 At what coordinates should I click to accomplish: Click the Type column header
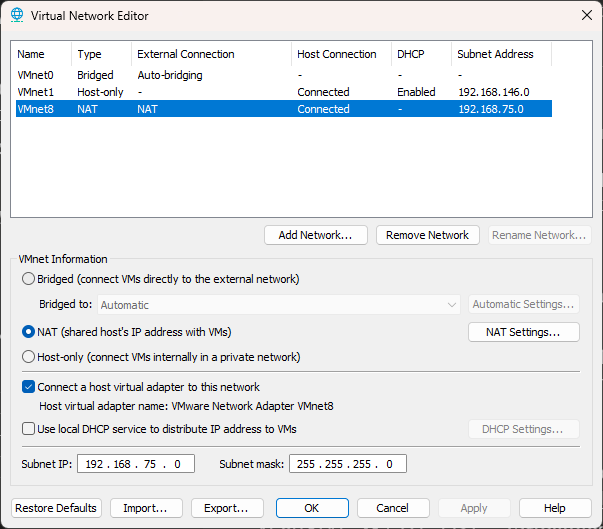[x=102, y=54]
